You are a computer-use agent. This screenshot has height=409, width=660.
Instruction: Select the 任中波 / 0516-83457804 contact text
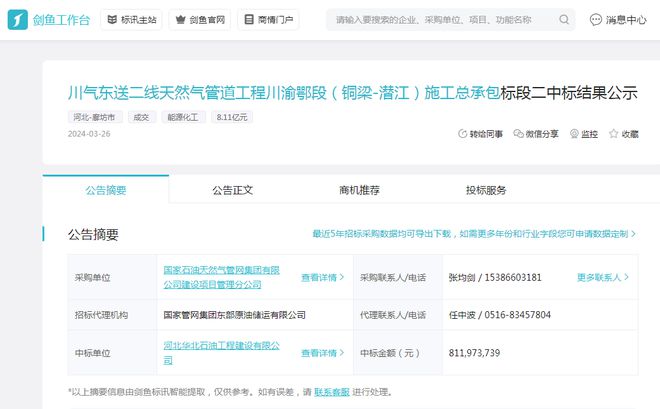500,315
